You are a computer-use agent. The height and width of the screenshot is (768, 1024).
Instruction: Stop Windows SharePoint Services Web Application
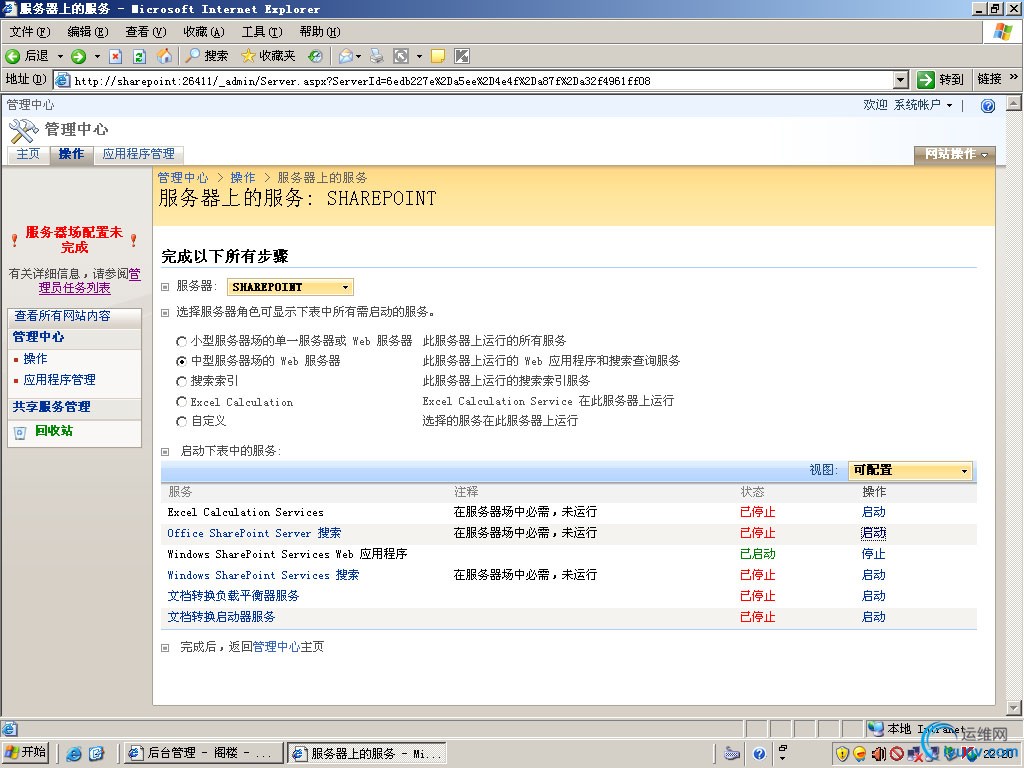[873, 554]
